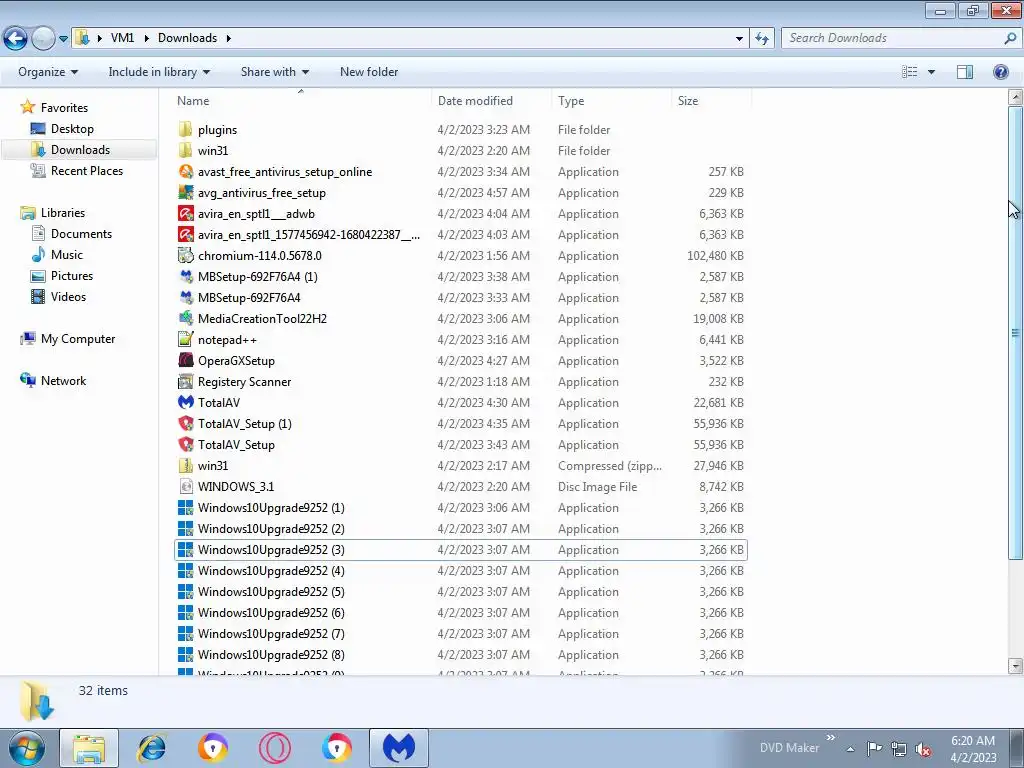The height and width of the screenshot is (768, 1024).
Task: Select the plugins folder icon
Action: (185, 129)
